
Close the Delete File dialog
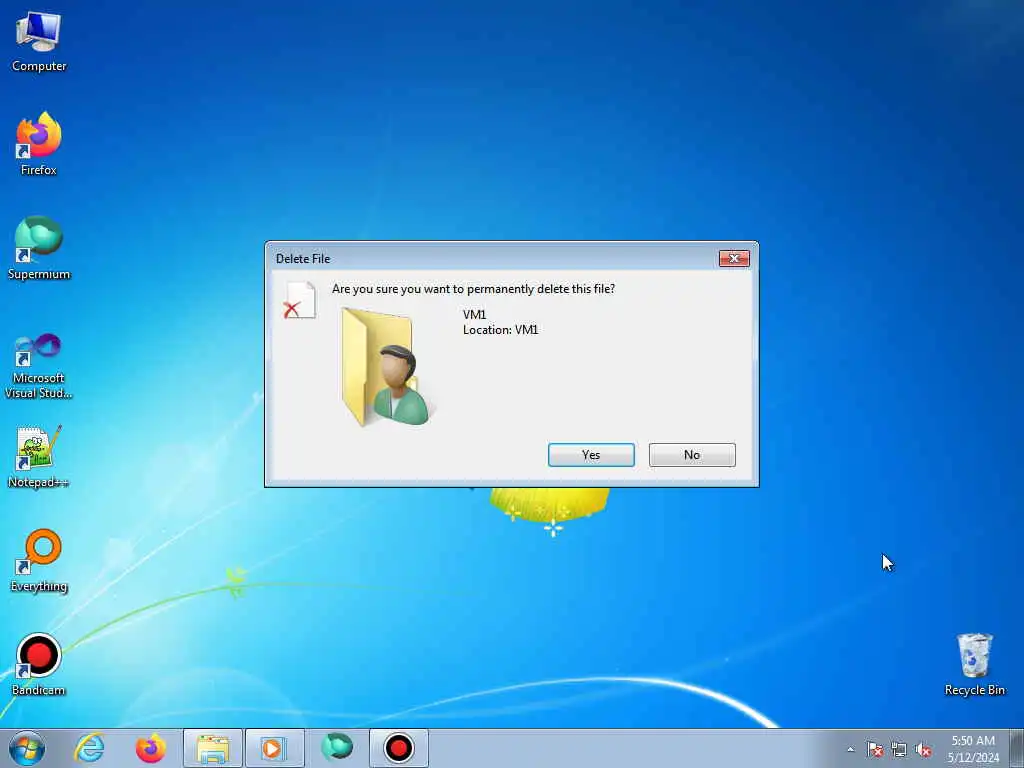[x=734, y=259]
